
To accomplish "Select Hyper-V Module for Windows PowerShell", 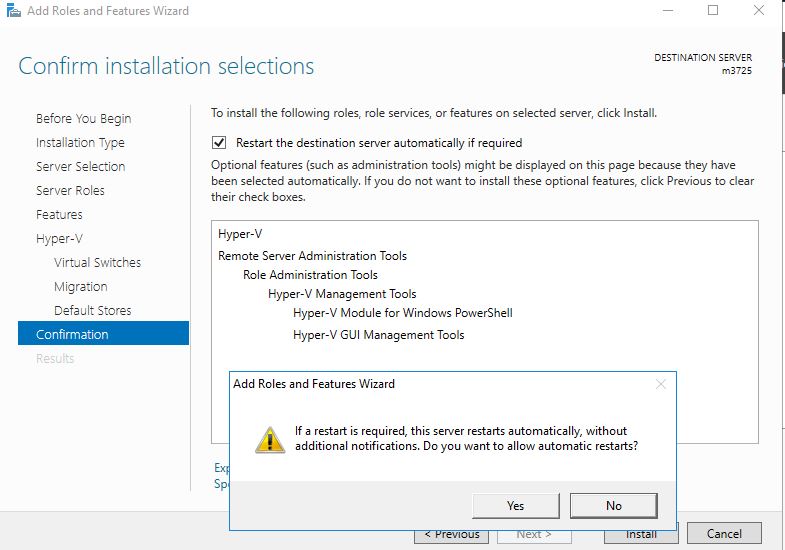I will pos(403,313).
